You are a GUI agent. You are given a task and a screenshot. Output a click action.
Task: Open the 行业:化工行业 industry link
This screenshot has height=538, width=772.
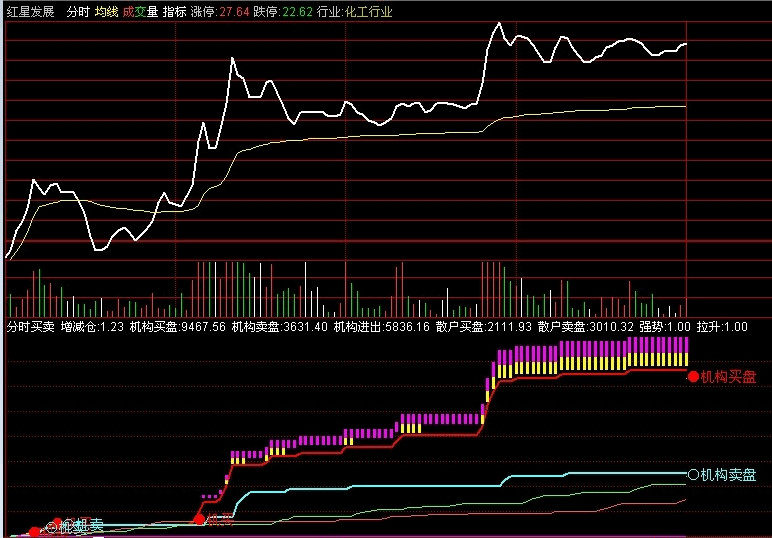354,11
